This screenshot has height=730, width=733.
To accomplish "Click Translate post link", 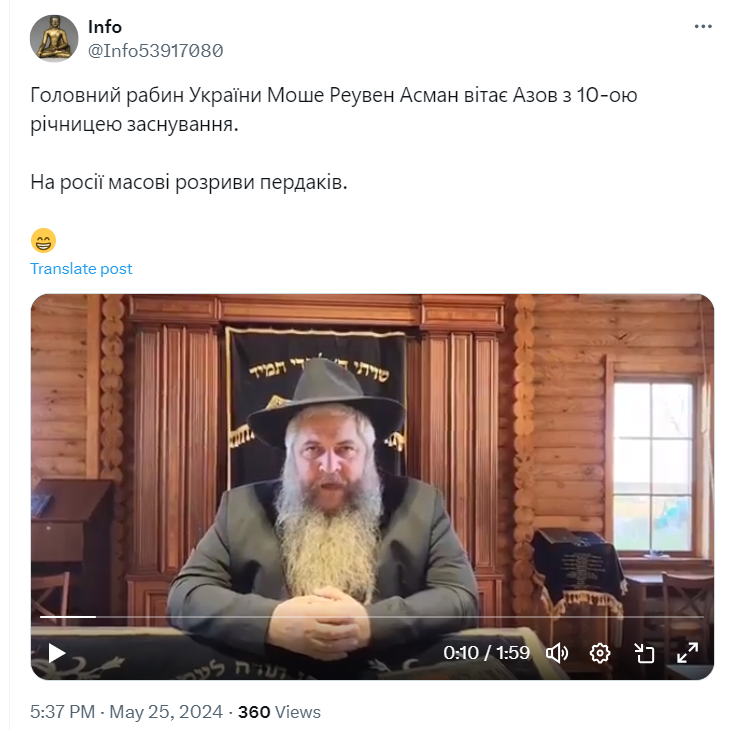I will 81,269.
